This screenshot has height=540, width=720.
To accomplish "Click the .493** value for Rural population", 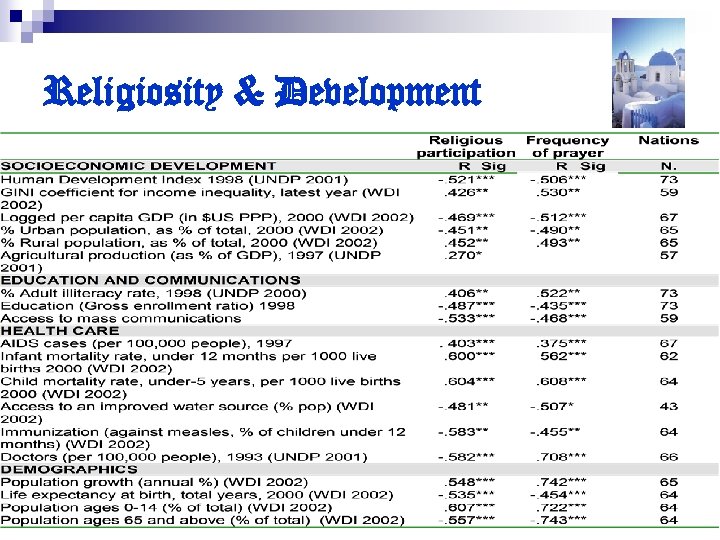I will (x=558, y=243).
